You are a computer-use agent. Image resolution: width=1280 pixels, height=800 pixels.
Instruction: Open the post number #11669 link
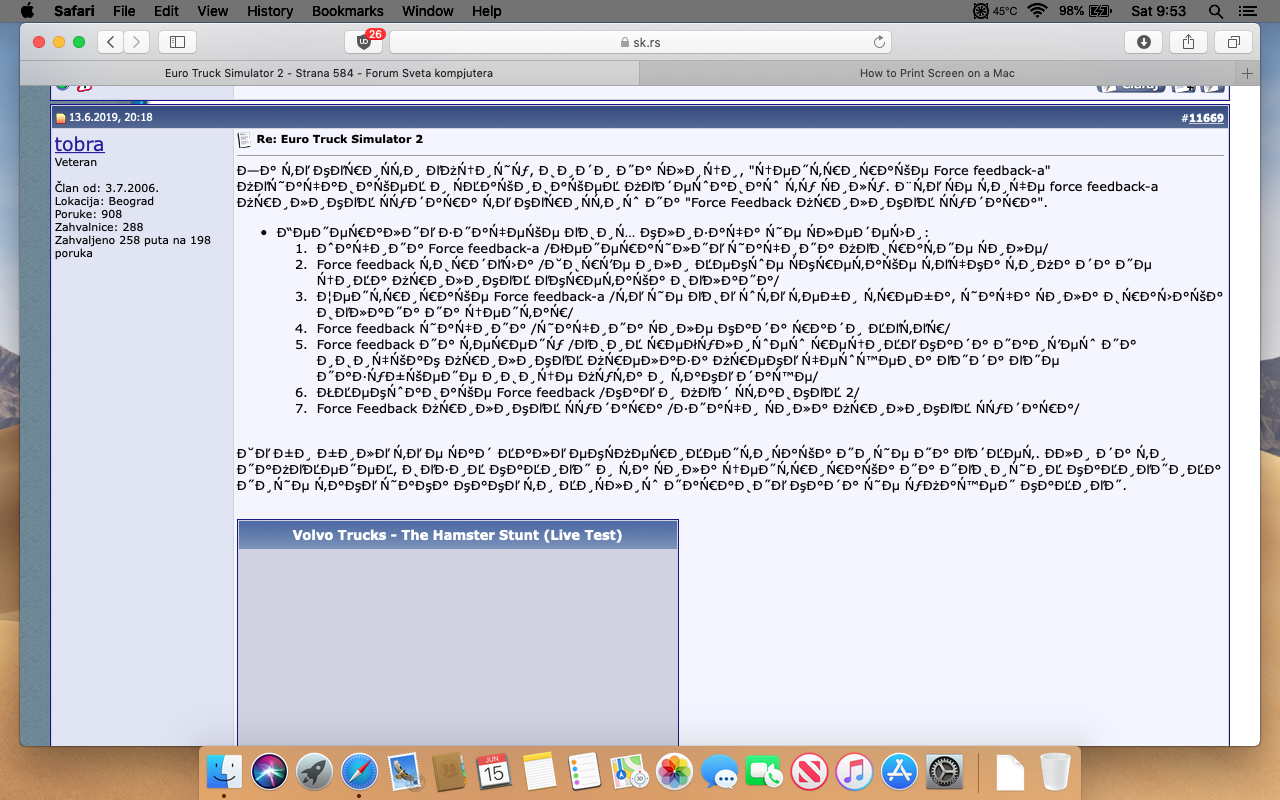[x=1205, y=118]
